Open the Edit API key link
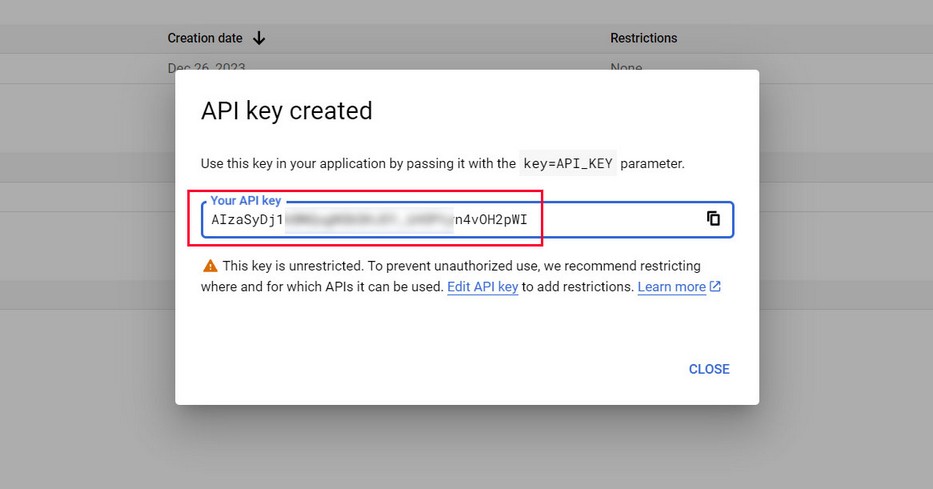The height and width of the screenshot is (489, 933). tap(482, 287)
